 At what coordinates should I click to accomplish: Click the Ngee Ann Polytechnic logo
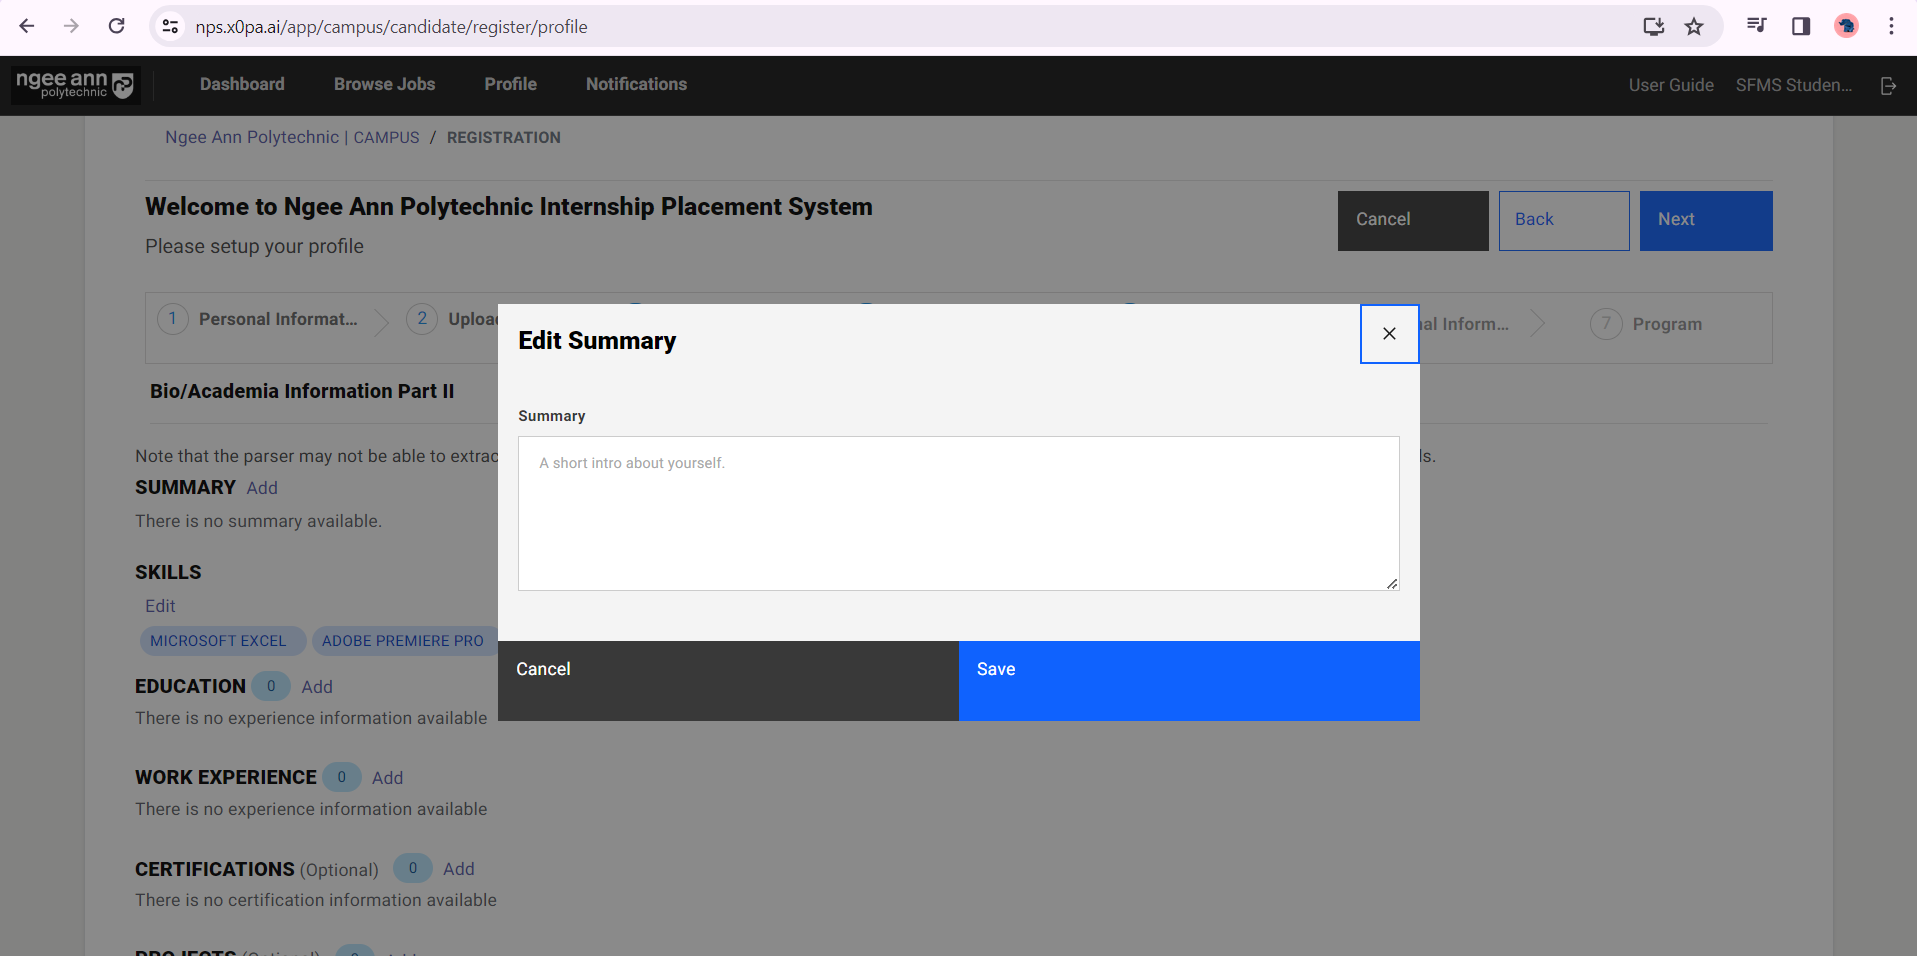[x=75, y=85]
